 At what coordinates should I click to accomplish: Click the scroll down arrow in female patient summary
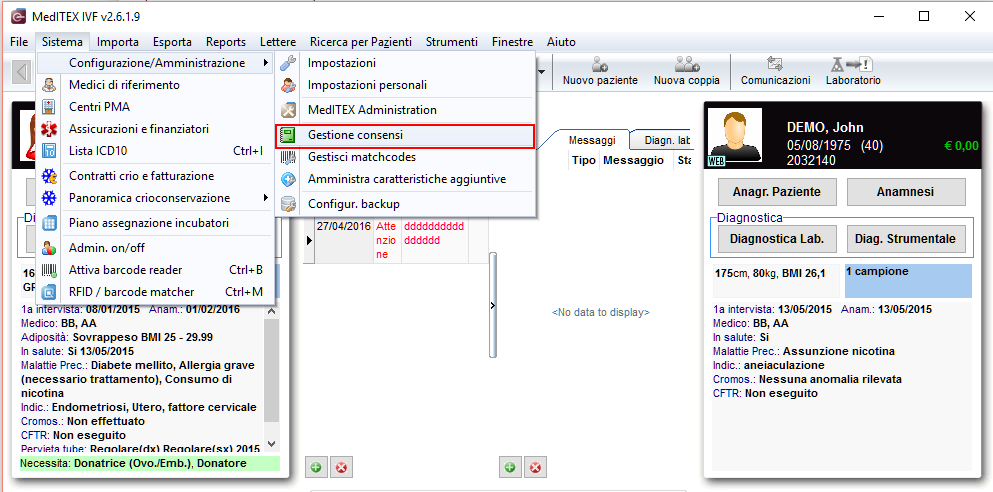(271, 445)
